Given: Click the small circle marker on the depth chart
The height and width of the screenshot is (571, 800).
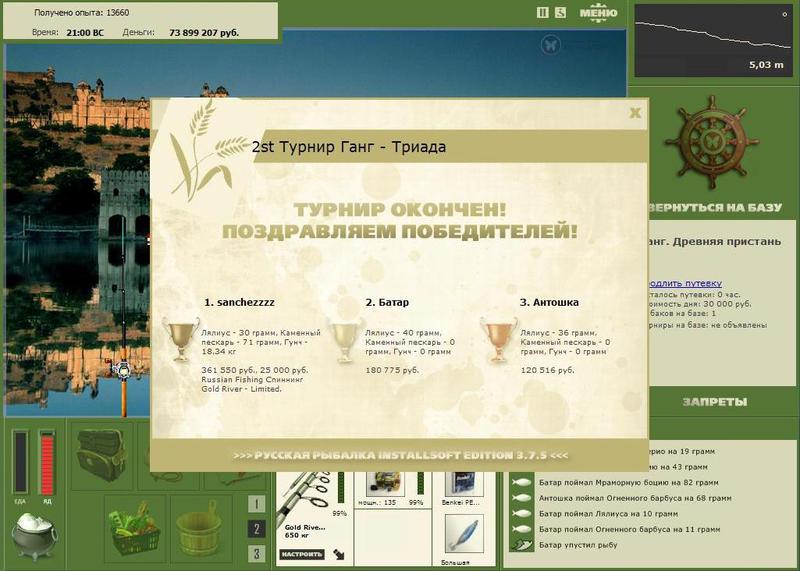Looking at the screenshot, I should (x=785, y=14).
